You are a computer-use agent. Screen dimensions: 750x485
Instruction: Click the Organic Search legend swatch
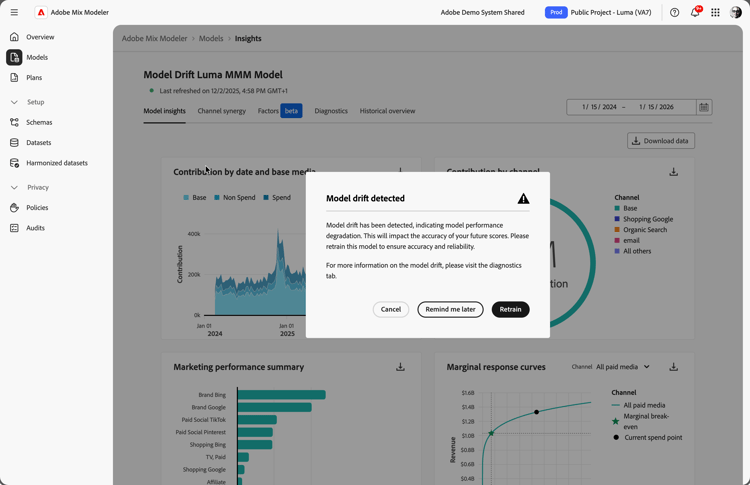point(617,230)
